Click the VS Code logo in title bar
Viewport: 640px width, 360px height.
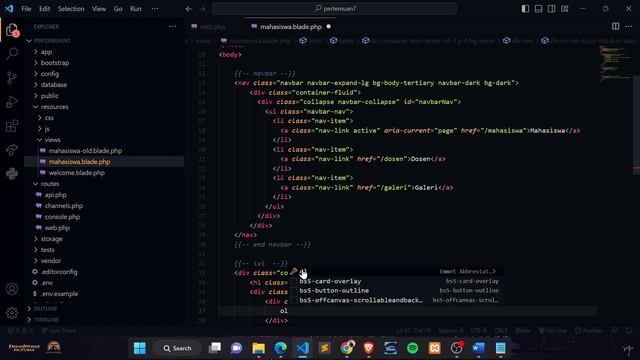pos(9,9)
